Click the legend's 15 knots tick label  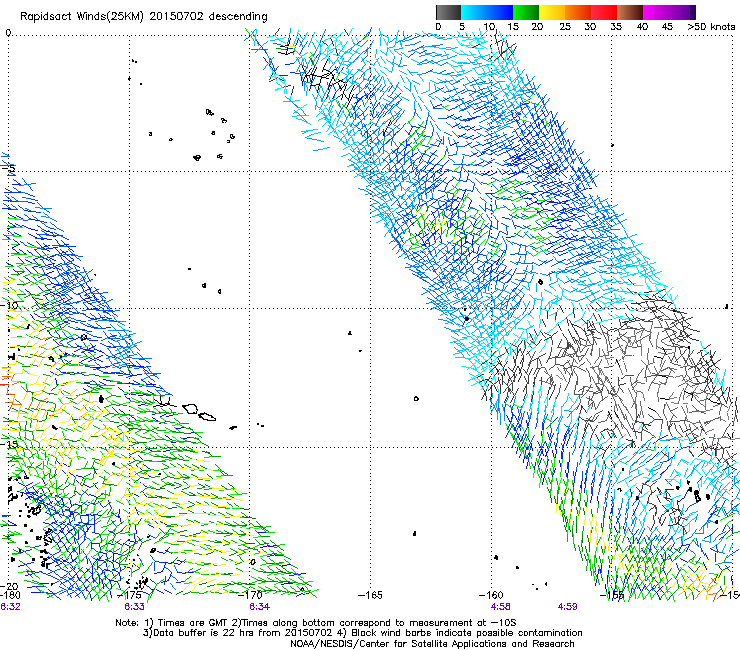coord(513,26)
